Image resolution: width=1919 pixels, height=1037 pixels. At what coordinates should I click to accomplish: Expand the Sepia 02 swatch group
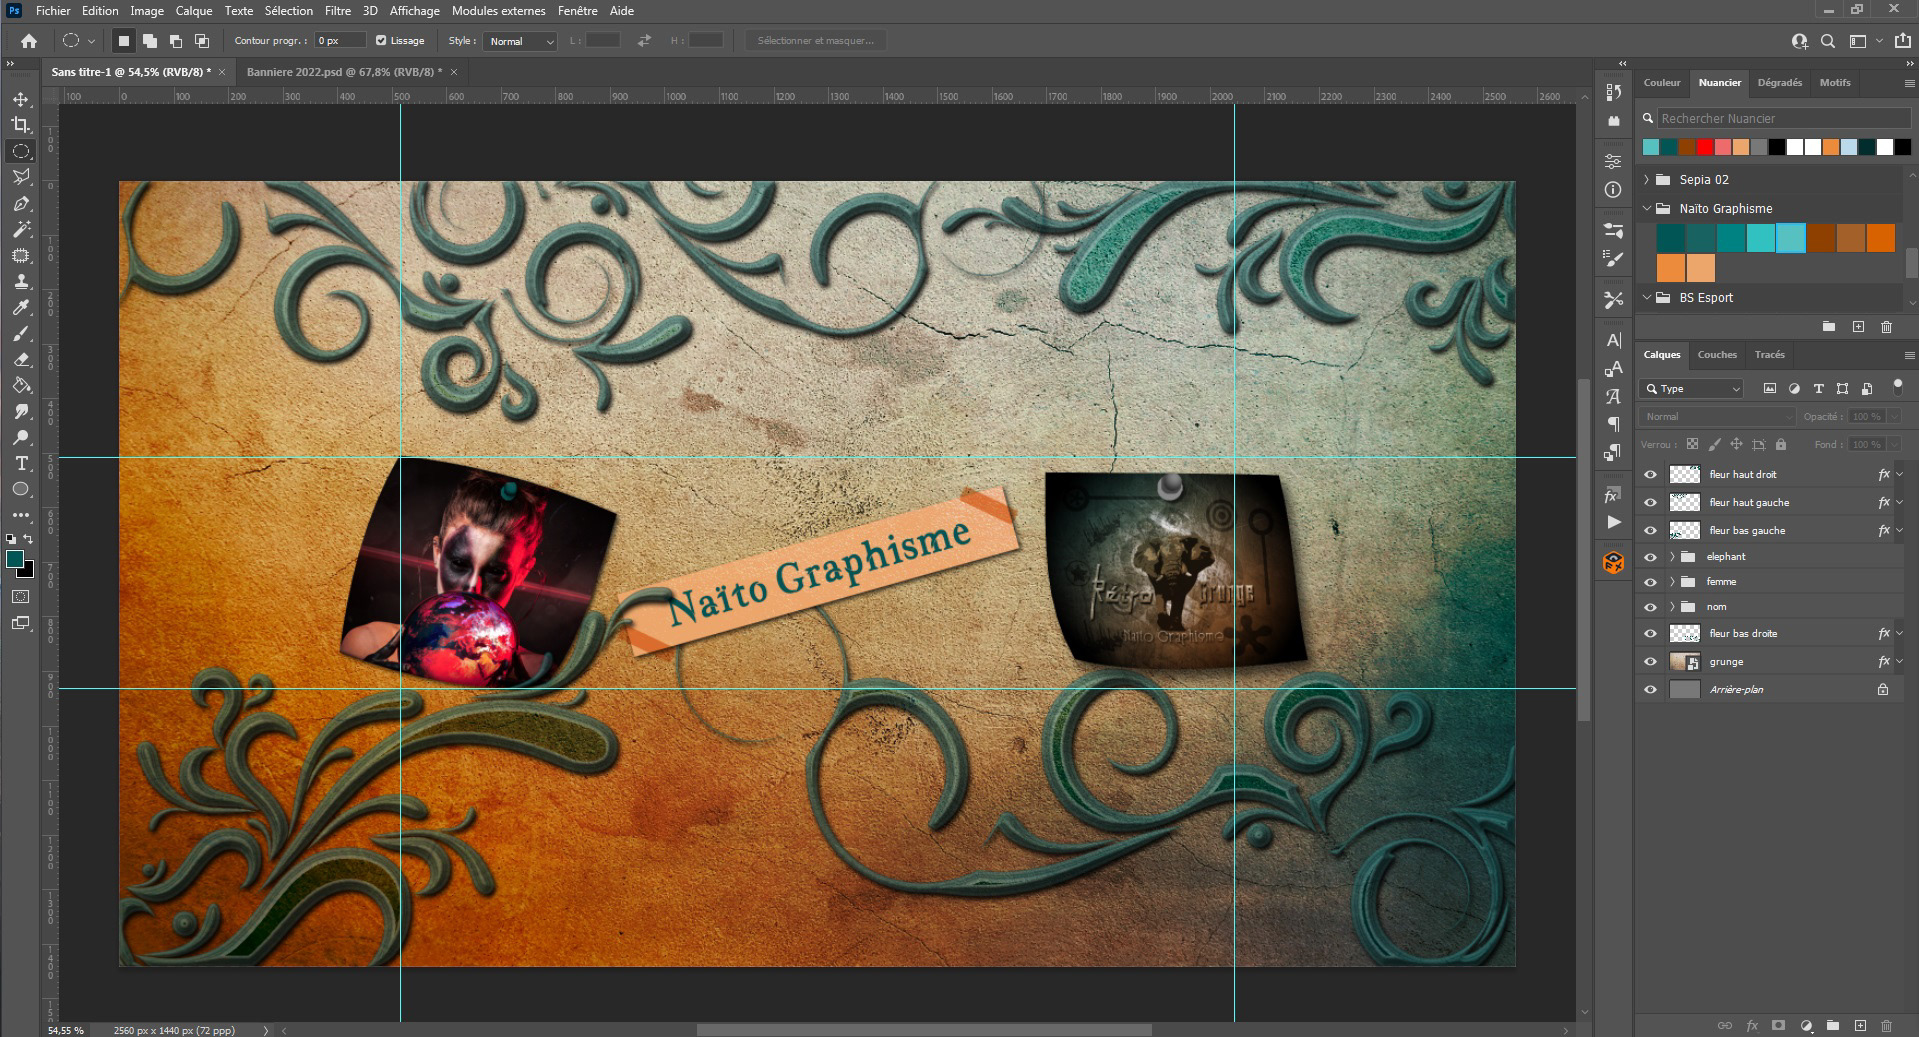pyautogui.click(x=1647, y=180)
